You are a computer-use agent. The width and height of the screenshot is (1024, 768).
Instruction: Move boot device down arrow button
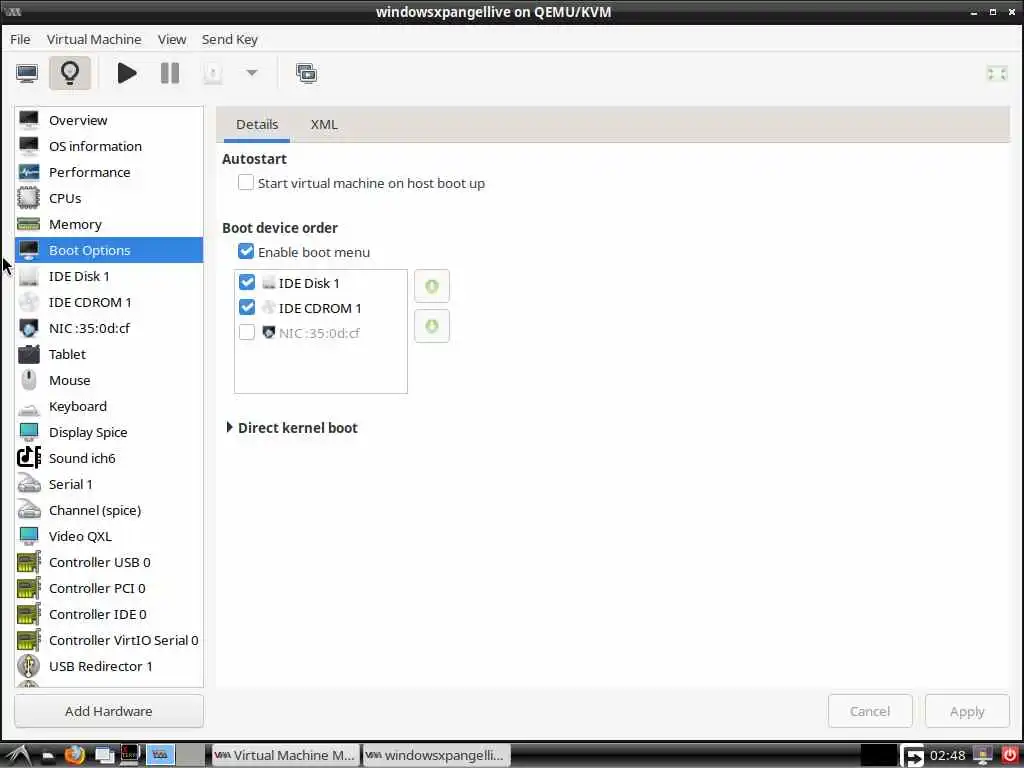click(x=432, y=326)
